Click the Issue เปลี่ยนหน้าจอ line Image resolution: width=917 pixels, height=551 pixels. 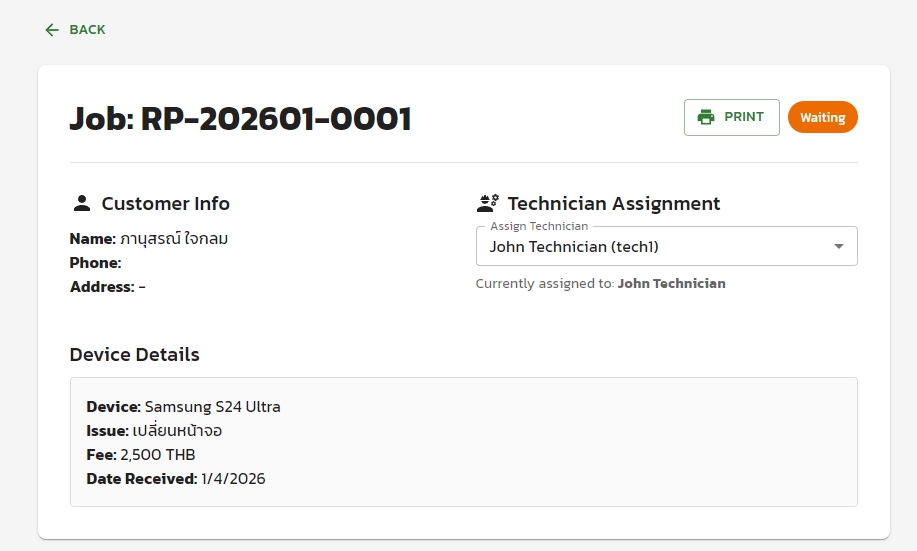click(154, 431)
